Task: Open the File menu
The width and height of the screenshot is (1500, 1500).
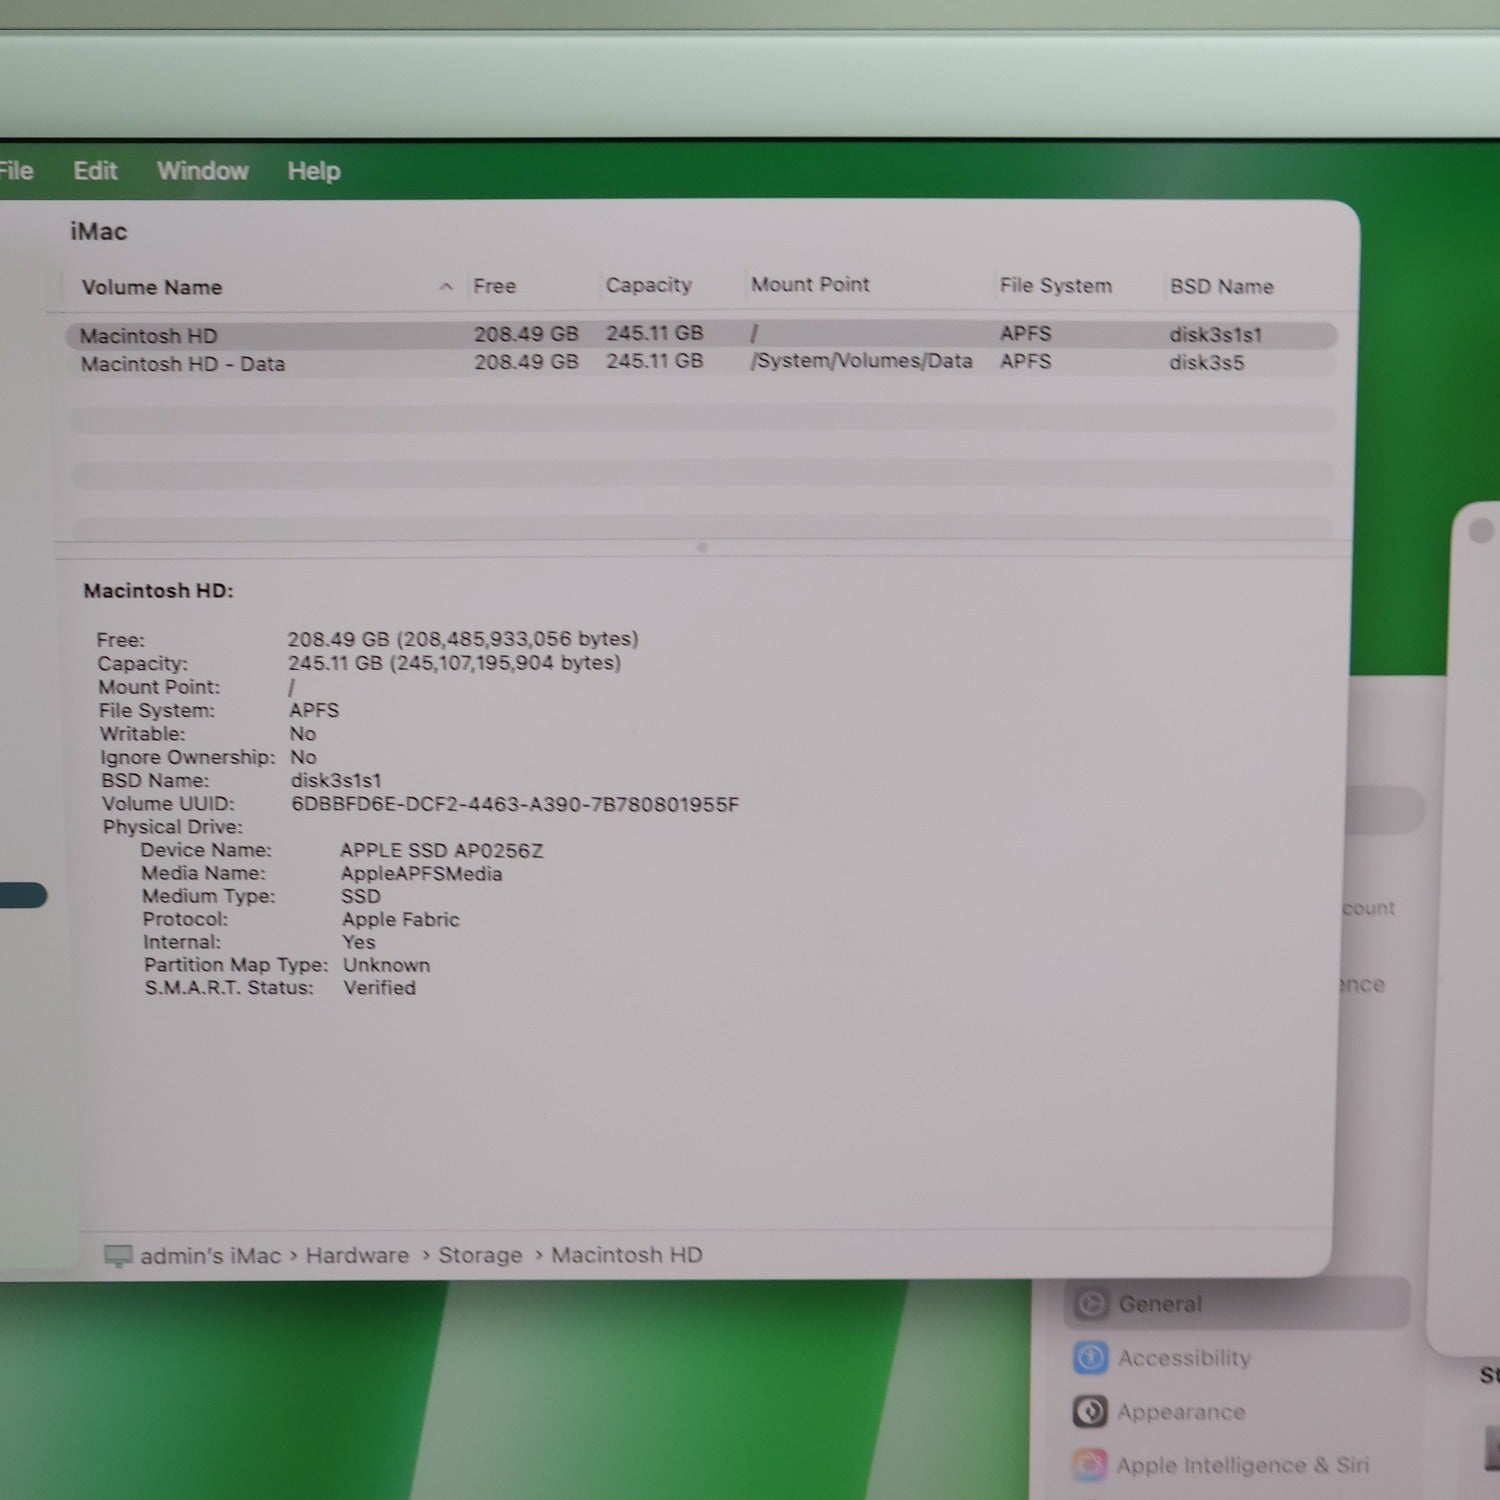Action: click(16, 171)
